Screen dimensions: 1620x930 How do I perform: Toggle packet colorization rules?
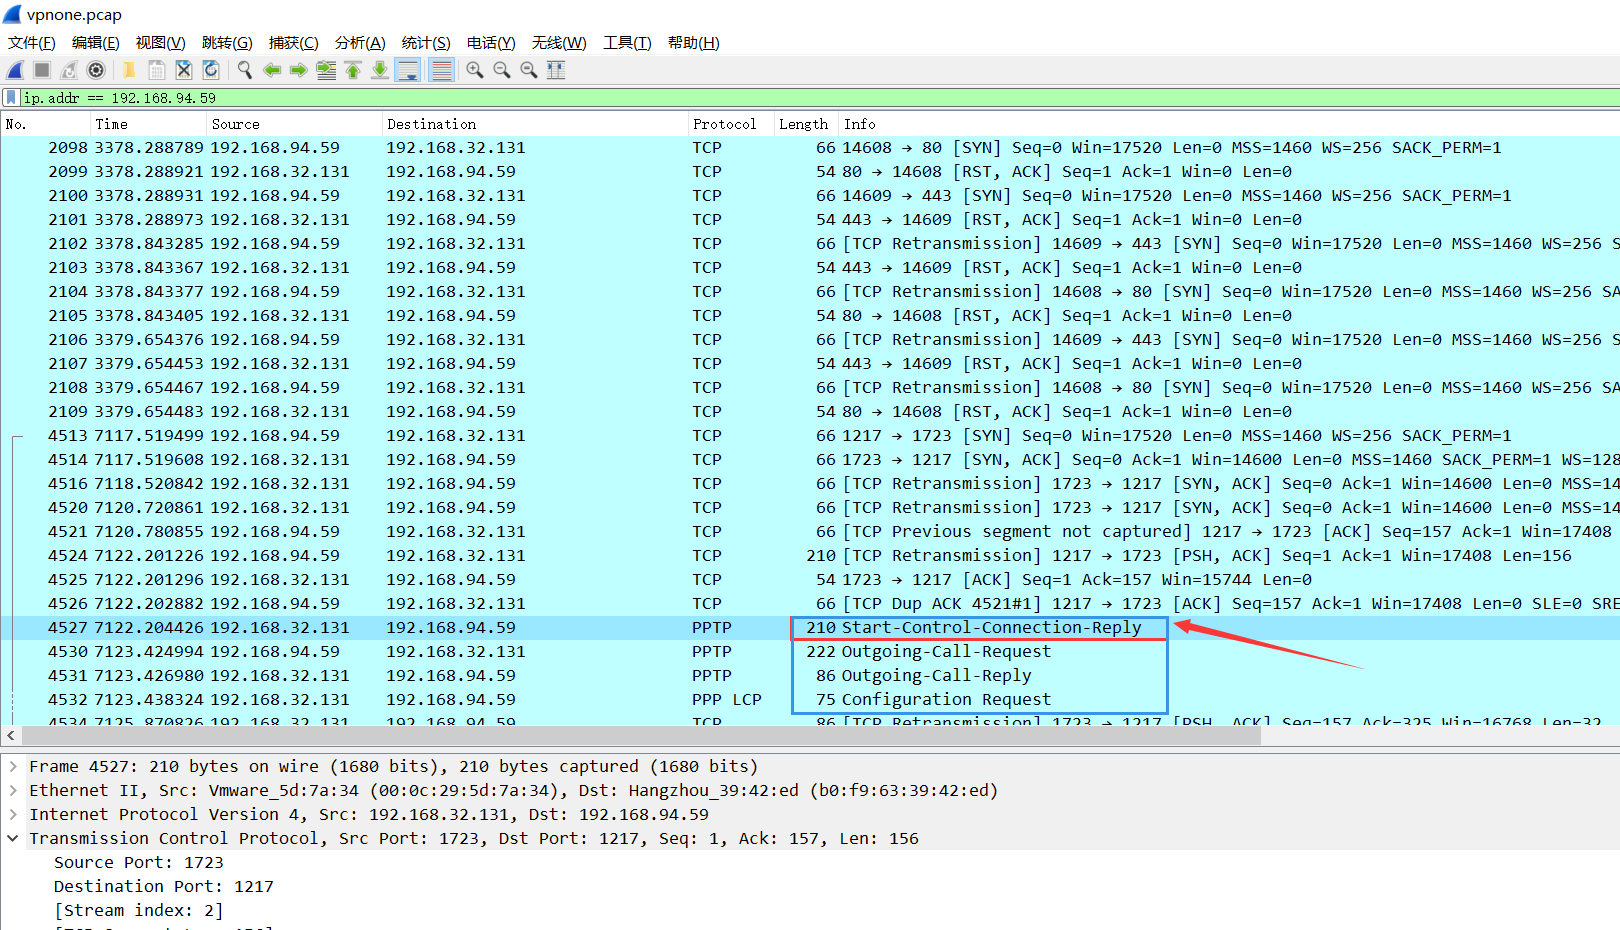pos(441,70)
